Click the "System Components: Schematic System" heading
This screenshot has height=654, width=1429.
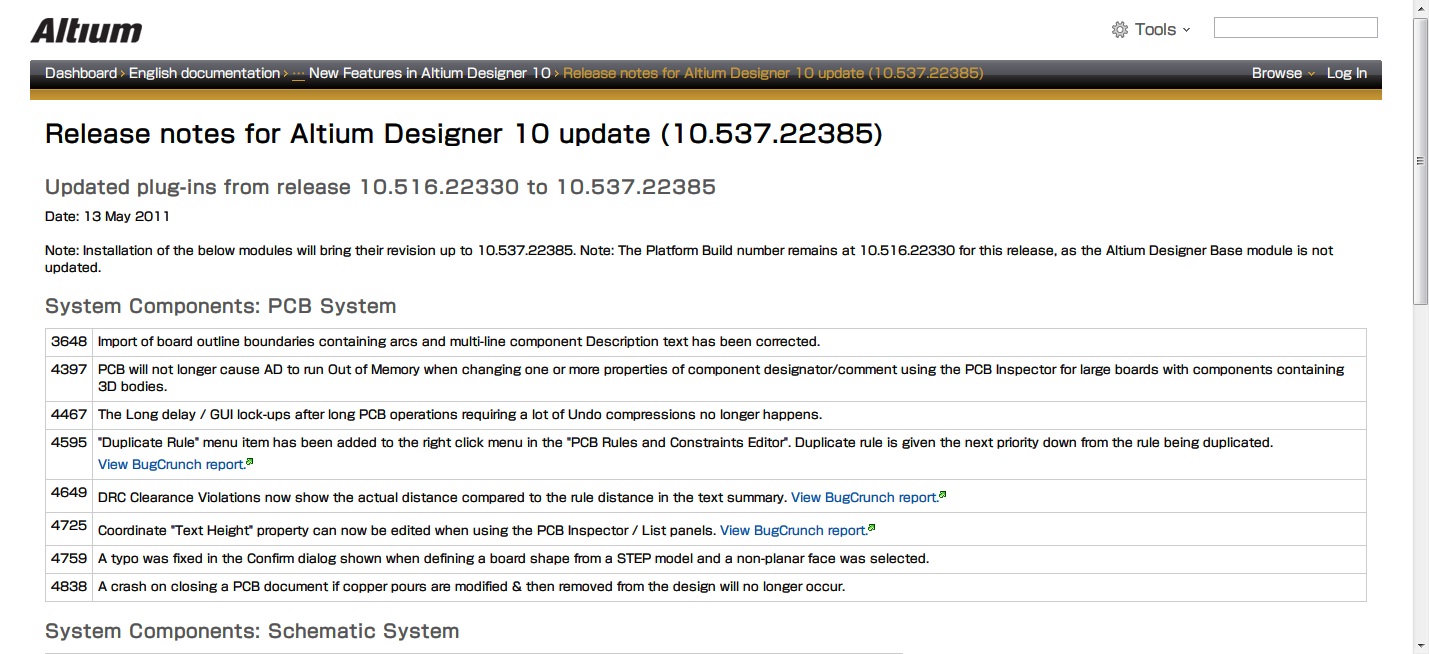click(x=252, y=631)
